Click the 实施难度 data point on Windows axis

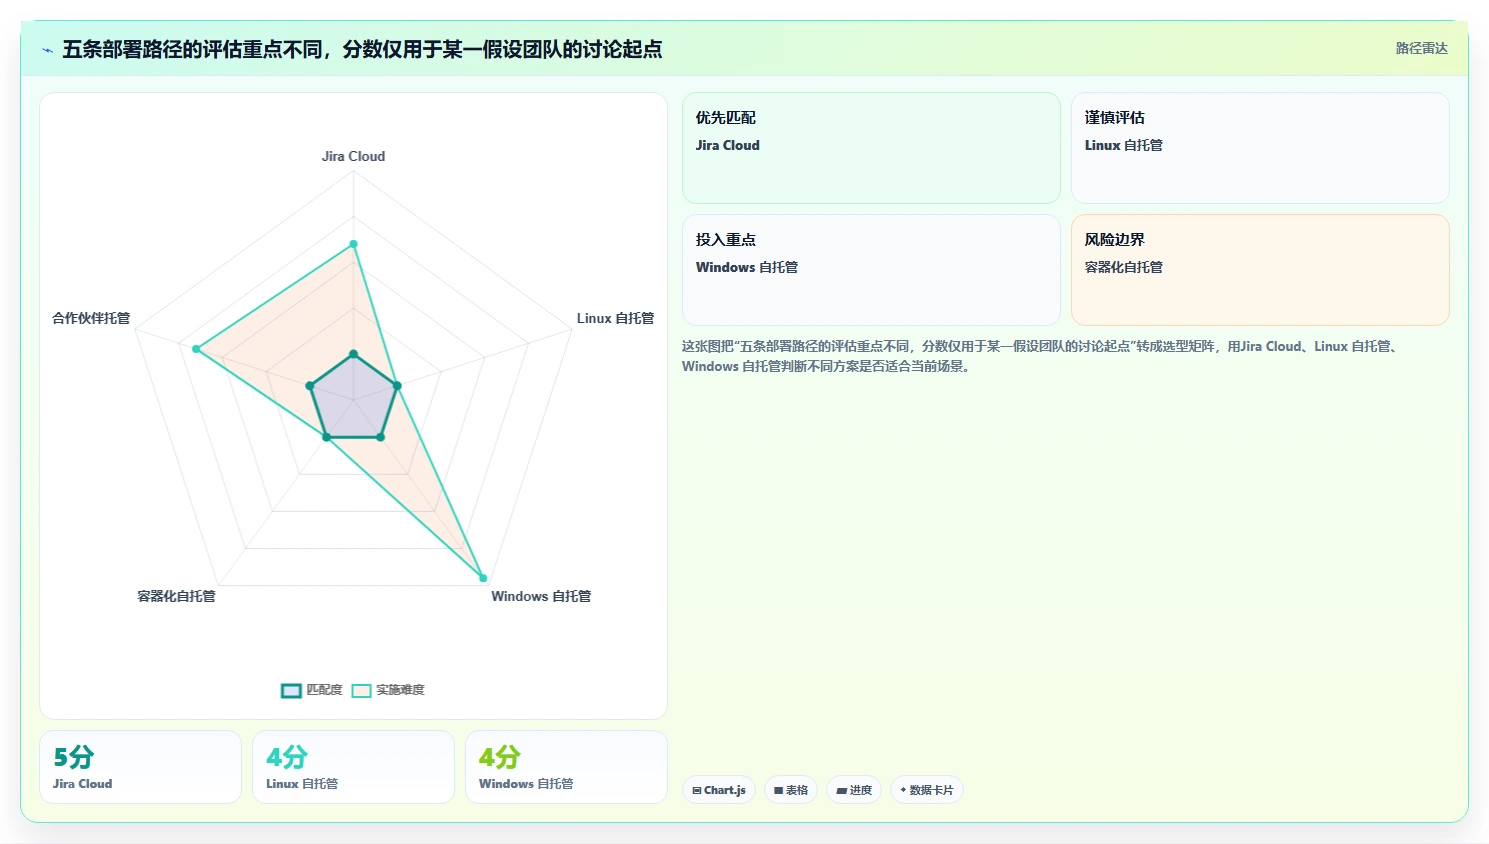(483, 578)
